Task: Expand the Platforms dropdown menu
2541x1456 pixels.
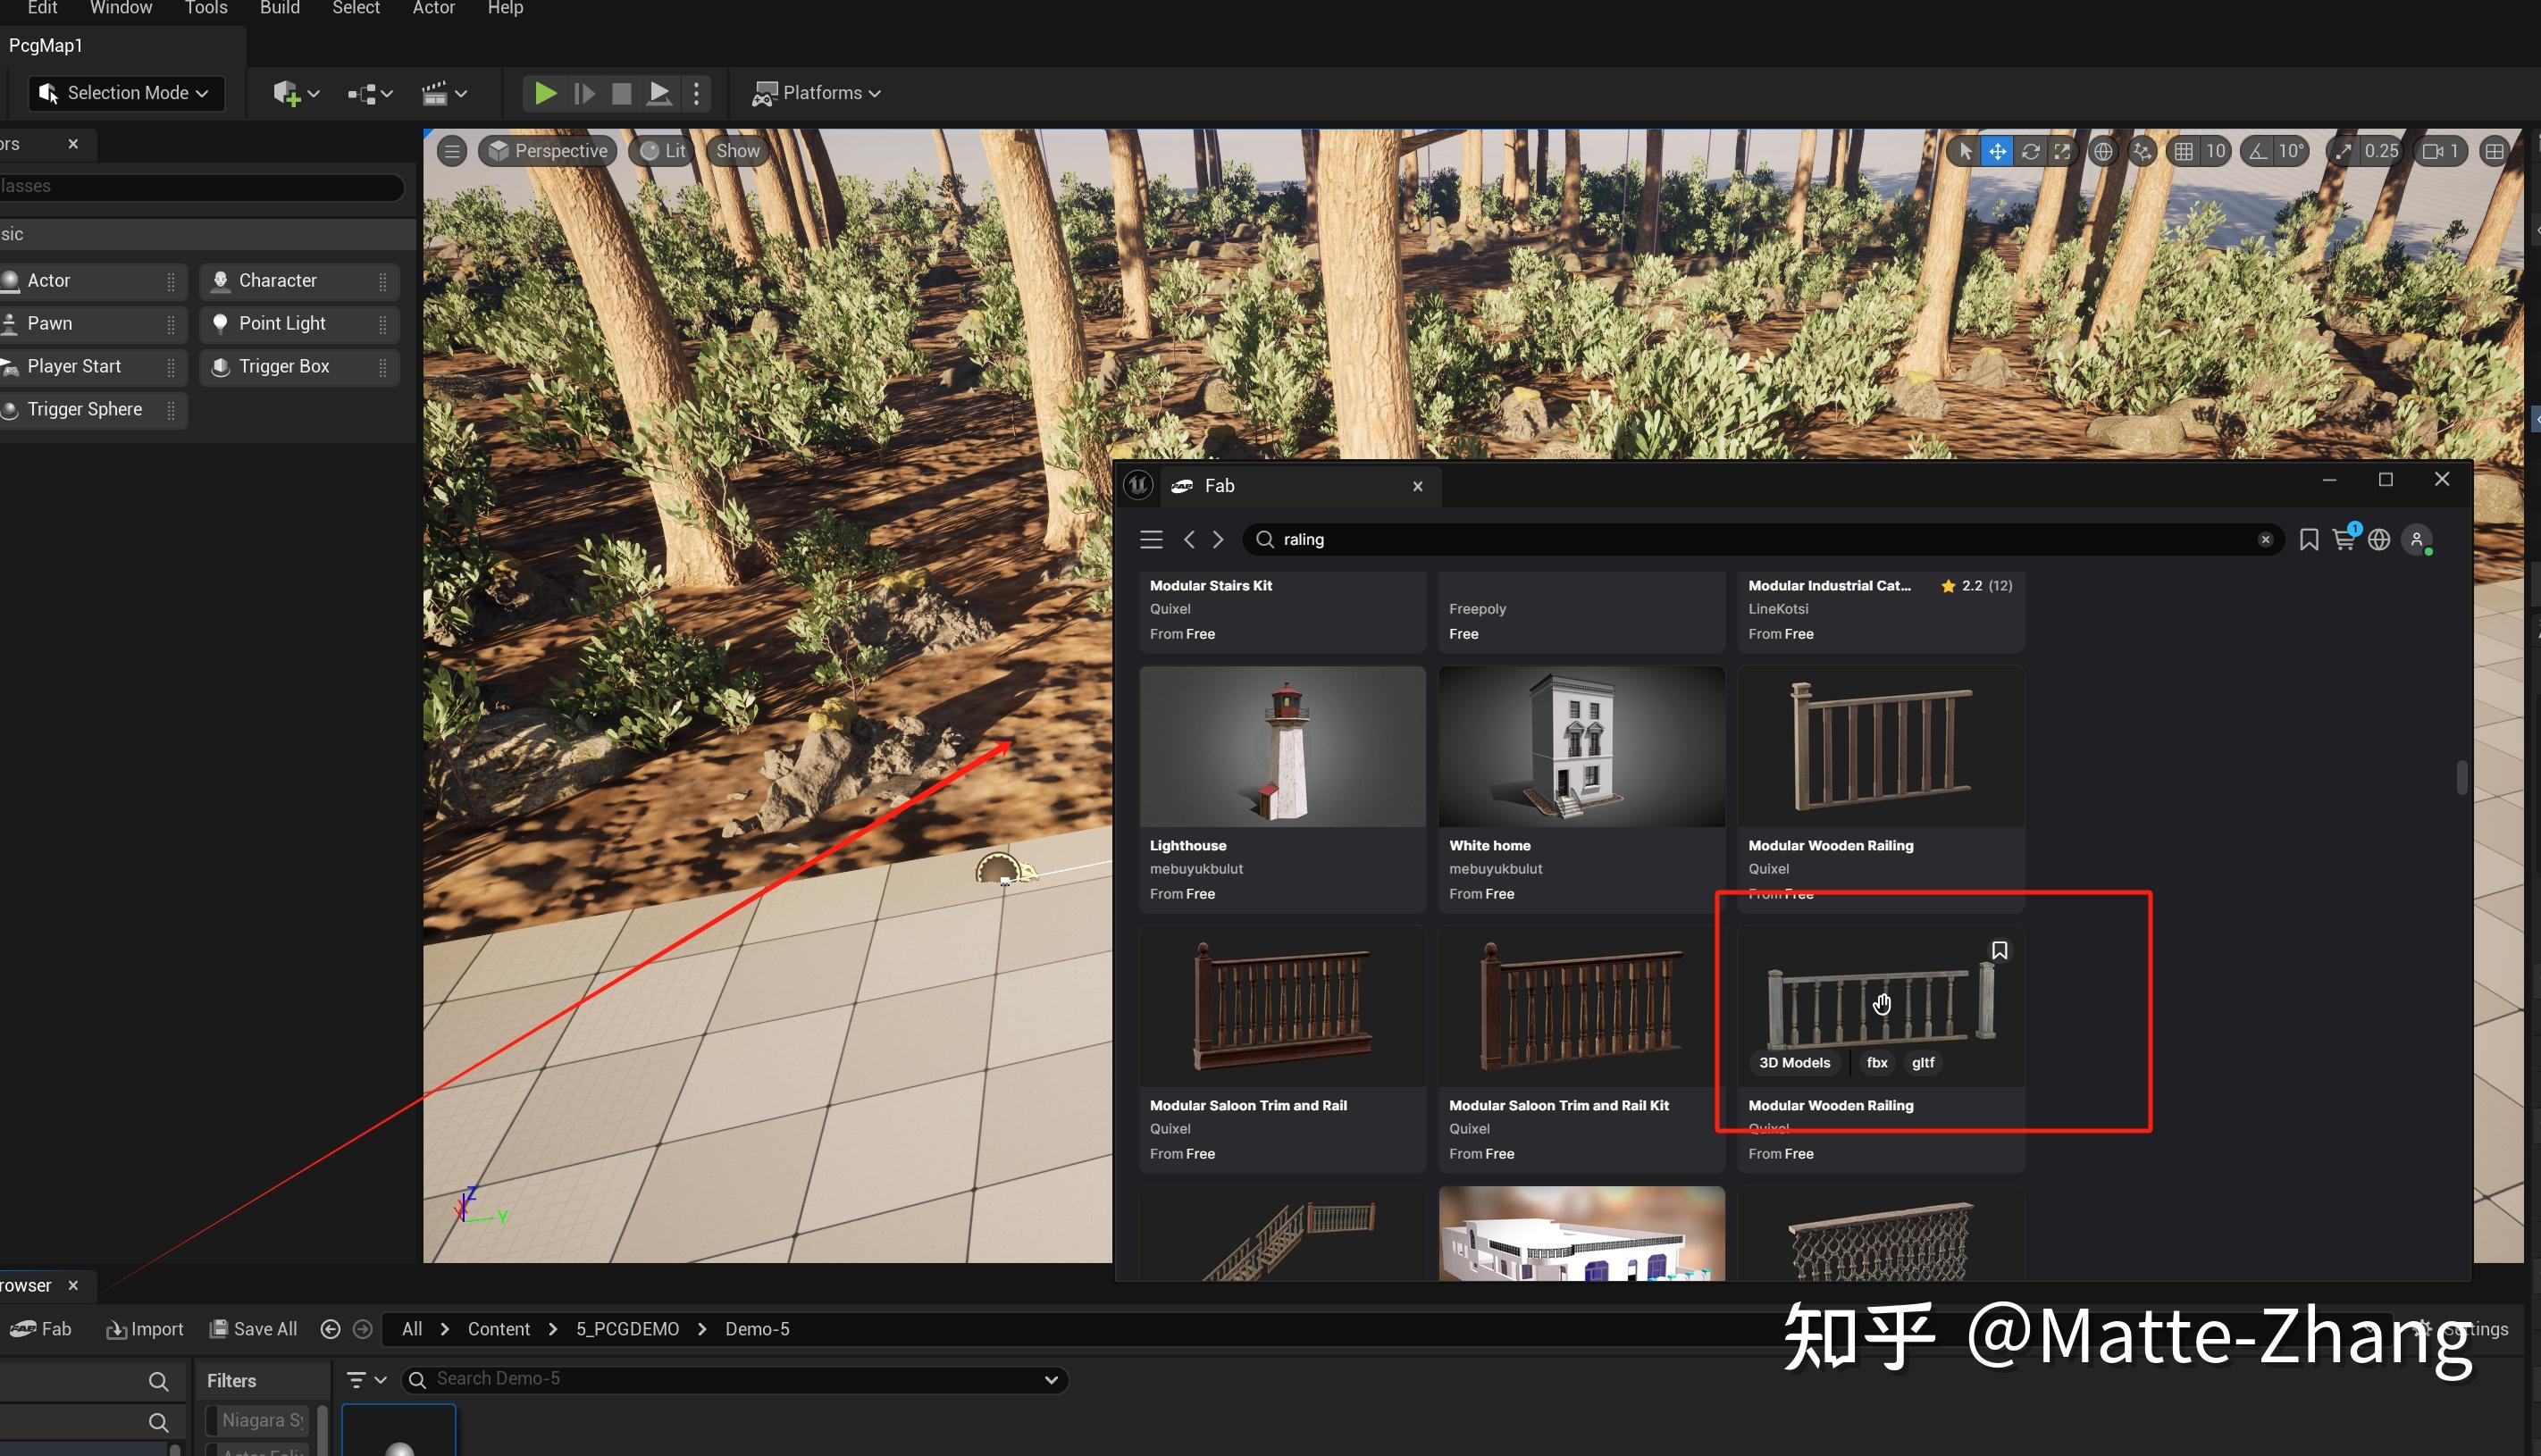Action: (817, 93)
